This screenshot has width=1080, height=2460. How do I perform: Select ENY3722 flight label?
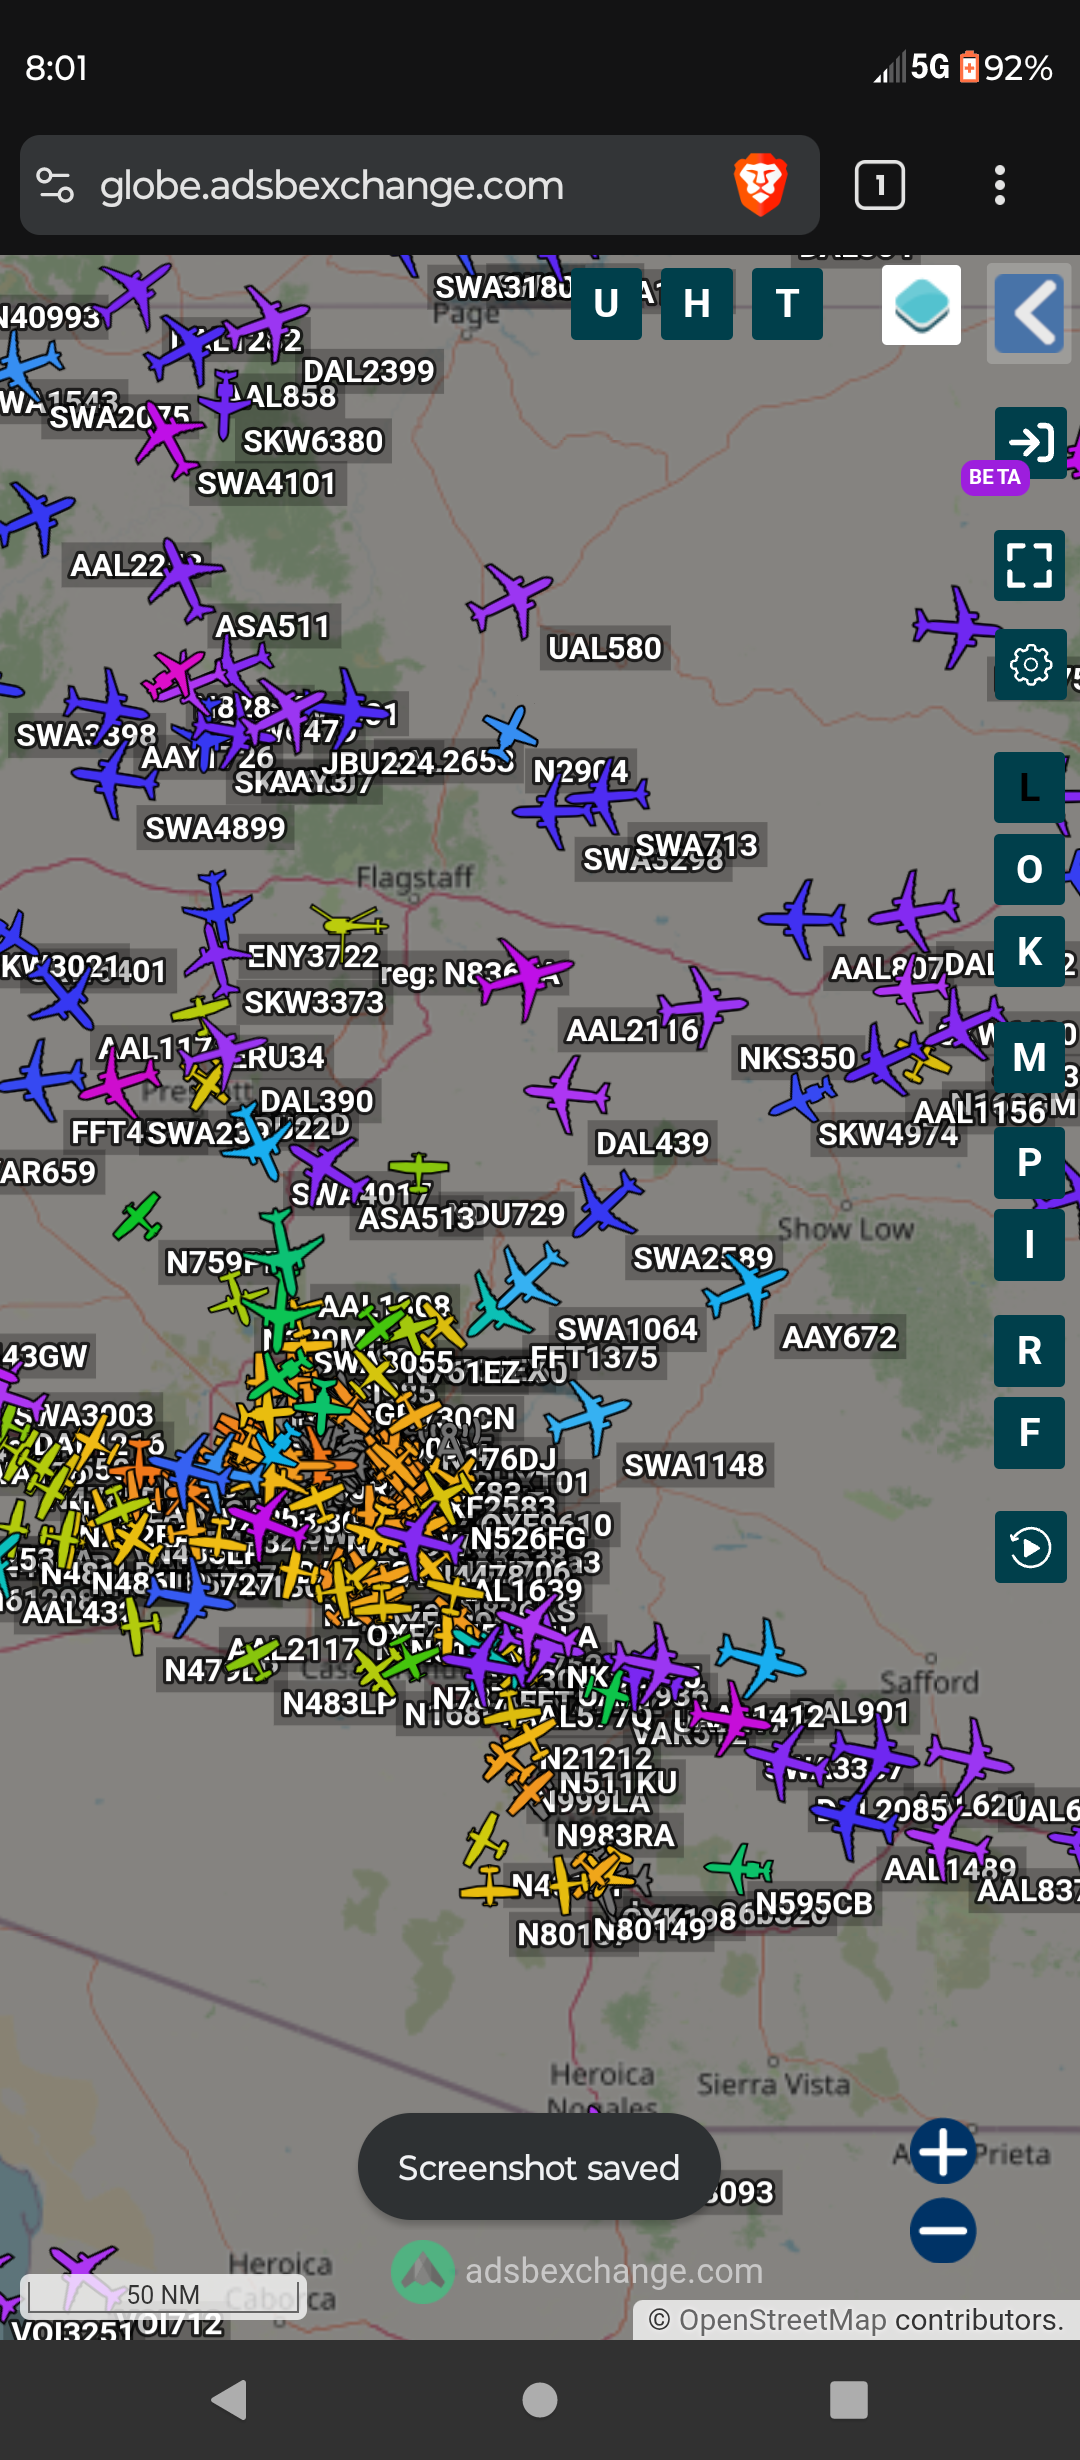point(312,956)
